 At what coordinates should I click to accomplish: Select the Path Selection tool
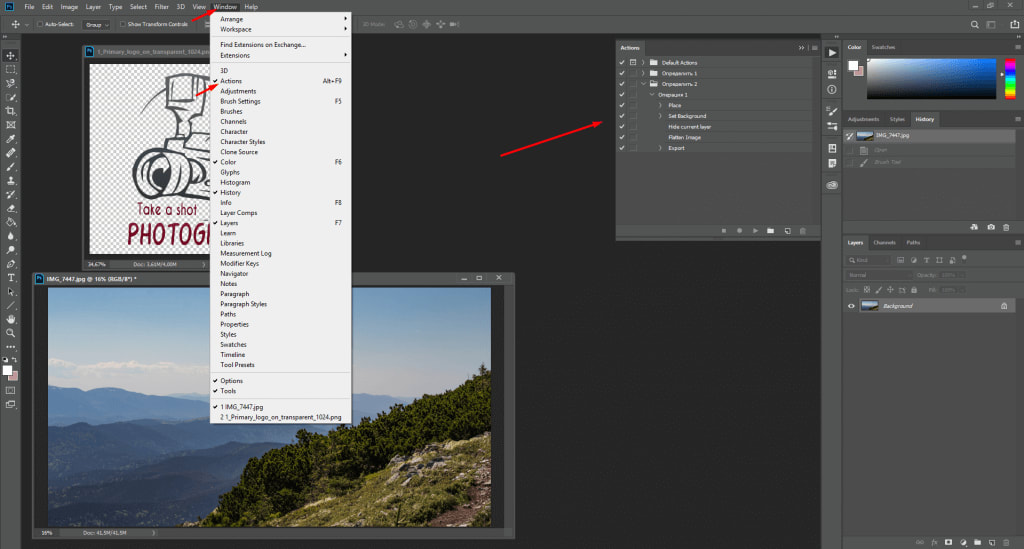tap(10, 292)
